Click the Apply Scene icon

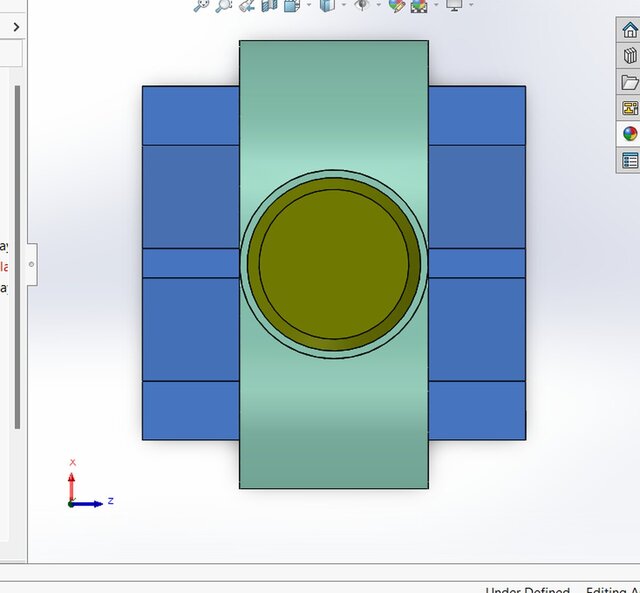pos(419,6)
